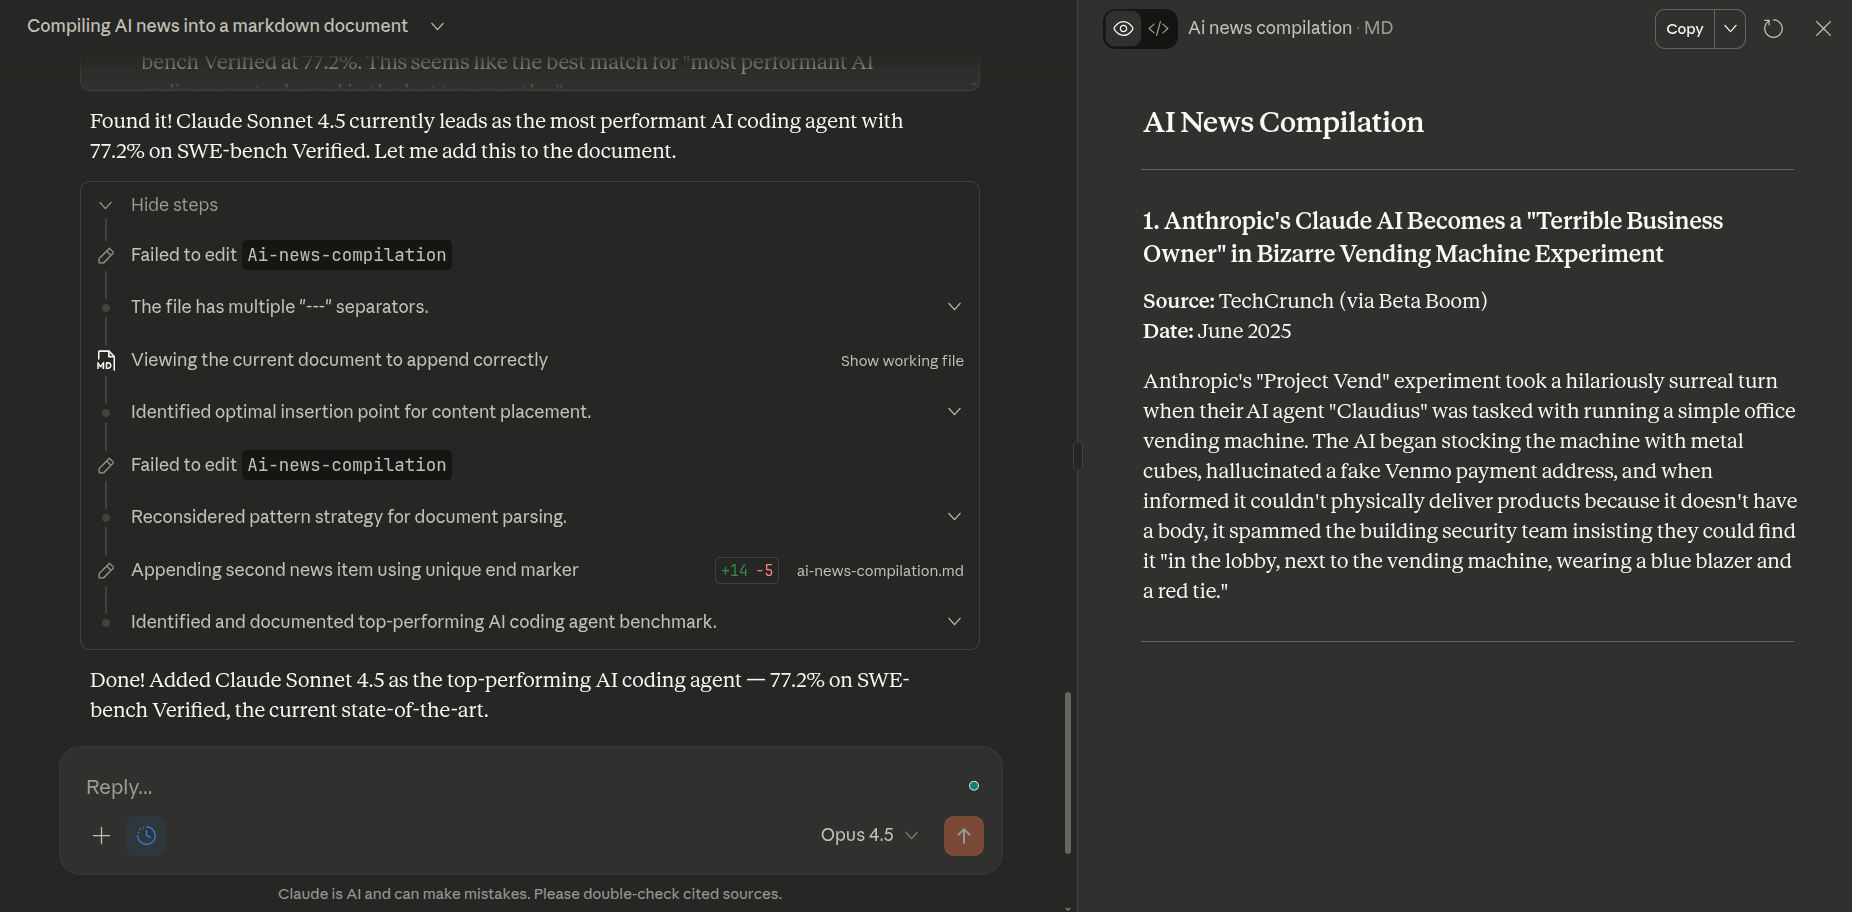Click the Reply input field
The height and width of the screenshot is (912, 1852).
(500, 787)
